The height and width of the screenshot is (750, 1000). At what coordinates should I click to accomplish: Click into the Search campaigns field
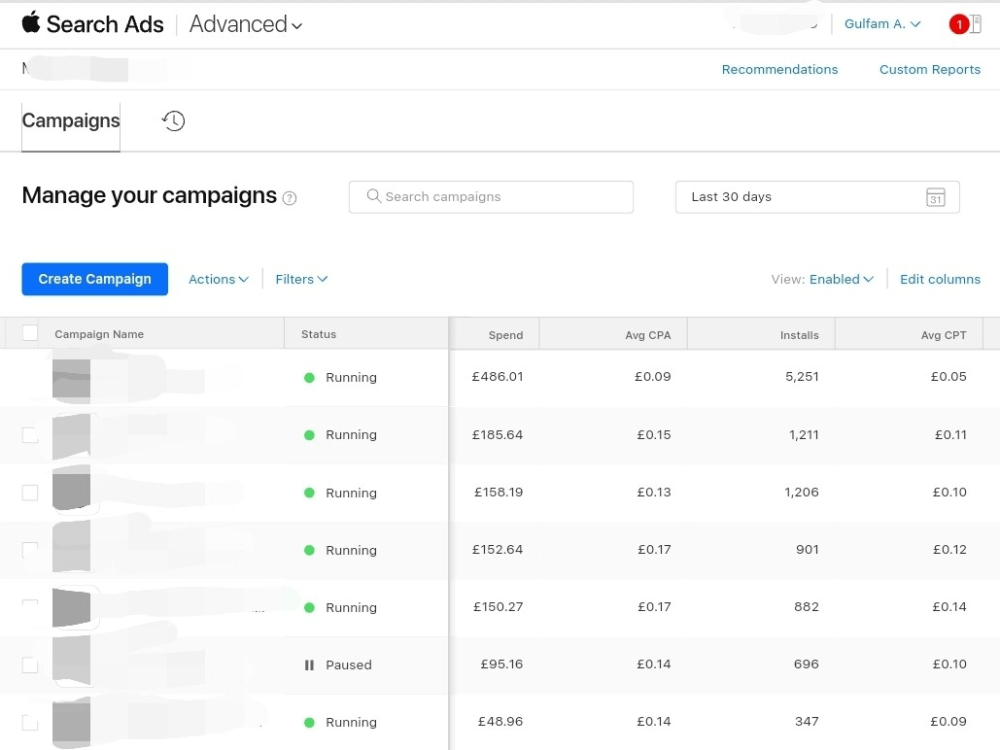(x=491, y=197)
